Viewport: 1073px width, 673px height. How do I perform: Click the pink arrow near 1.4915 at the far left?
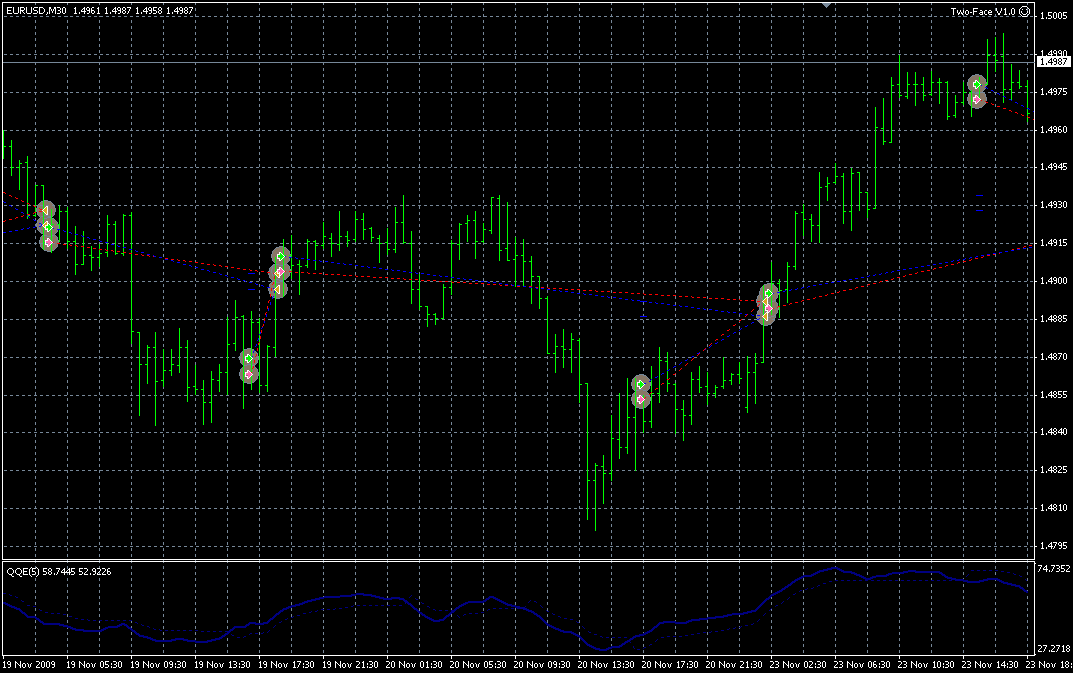[x=49, y=242]
